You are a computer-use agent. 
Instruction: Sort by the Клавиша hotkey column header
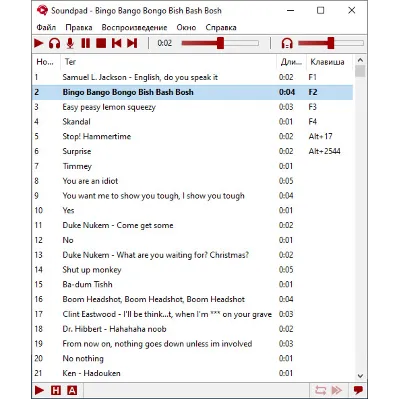[x=329, y=62]
